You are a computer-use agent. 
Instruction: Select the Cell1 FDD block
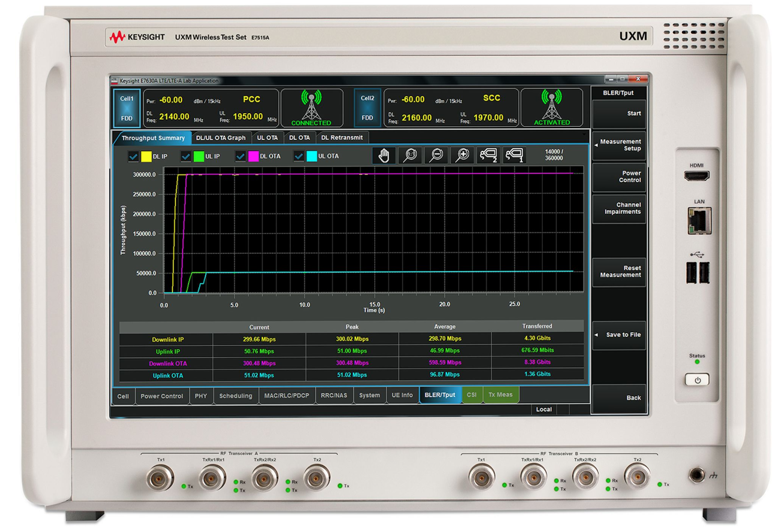tap(127, 108)
